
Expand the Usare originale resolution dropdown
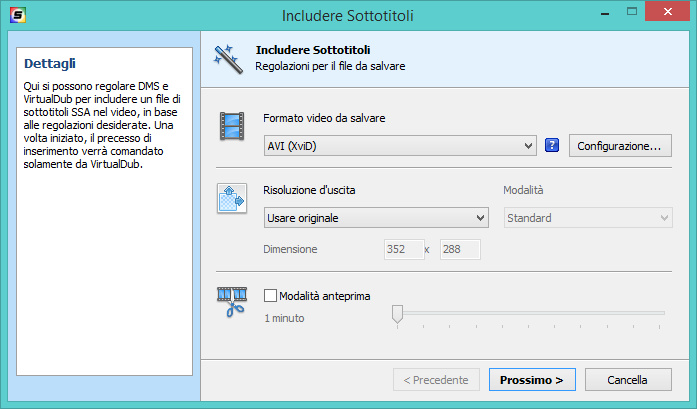coord(375,218)
